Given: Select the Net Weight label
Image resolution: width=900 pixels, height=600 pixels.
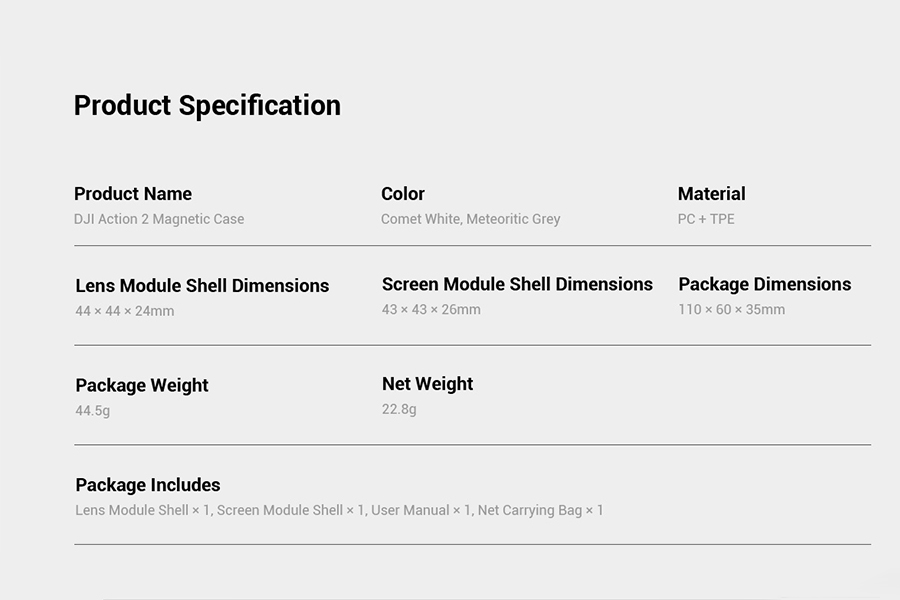Looking at the screenshot, I should [x=428, y=384].
